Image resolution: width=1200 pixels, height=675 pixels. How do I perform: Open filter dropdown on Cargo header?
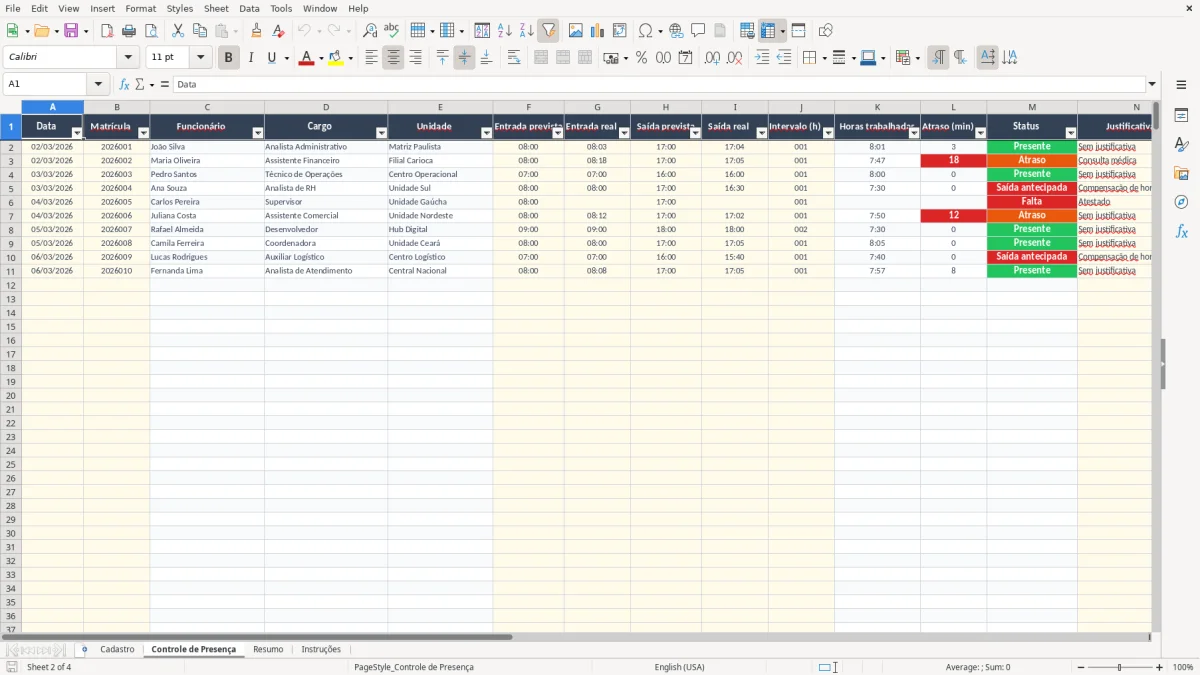point(381,133)
